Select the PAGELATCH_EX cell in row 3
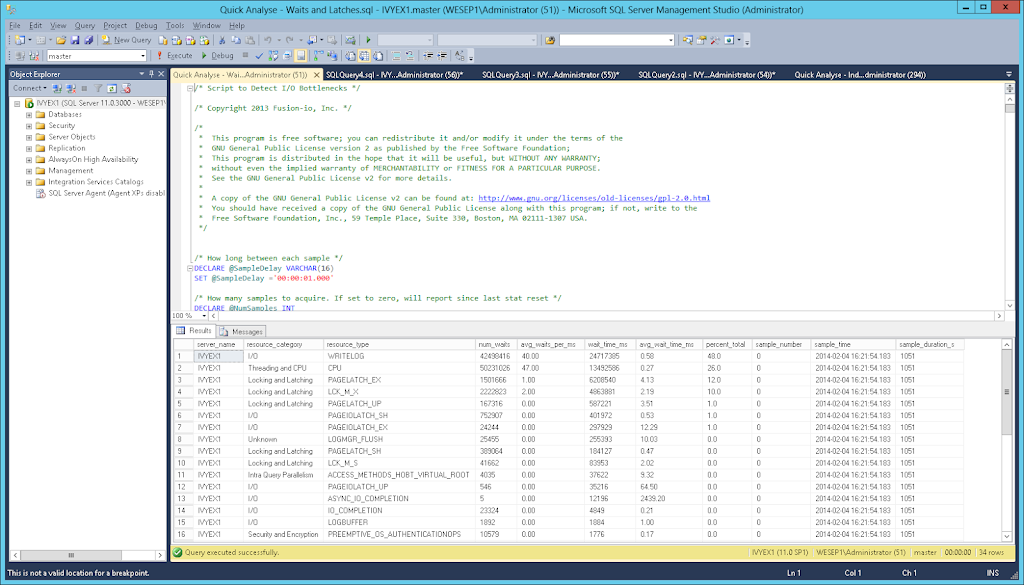 point(399,380)
